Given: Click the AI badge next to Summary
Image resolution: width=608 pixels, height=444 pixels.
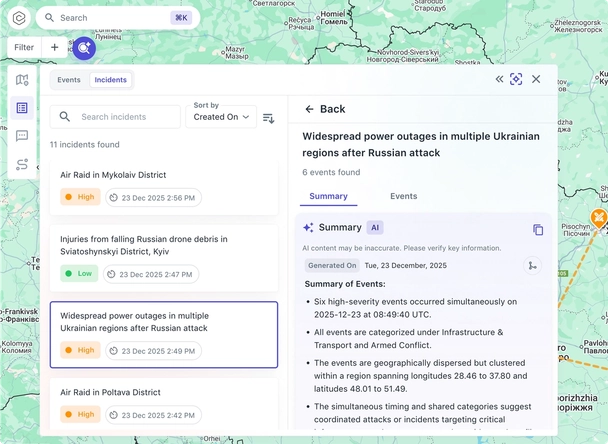Looking at the screenshot, I should pos(375,228).
